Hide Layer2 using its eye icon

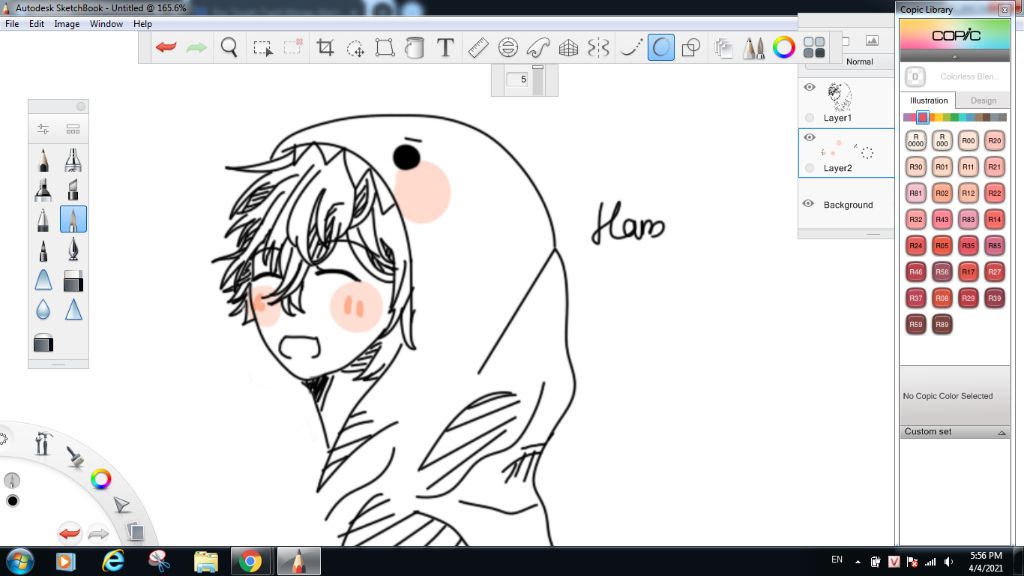tap(809, 137)
